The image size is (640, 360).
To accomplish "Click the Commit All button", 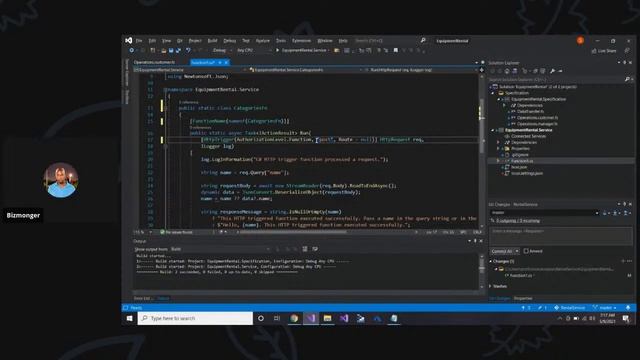I will tap(502, 251).
